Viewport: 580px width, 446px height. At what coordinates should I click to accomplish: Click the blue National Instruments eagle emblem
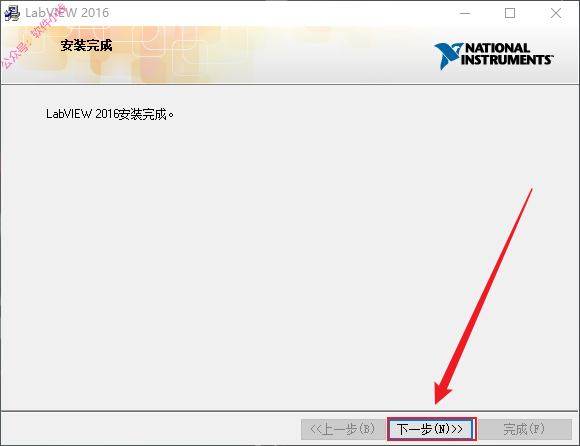coord(448,56)
